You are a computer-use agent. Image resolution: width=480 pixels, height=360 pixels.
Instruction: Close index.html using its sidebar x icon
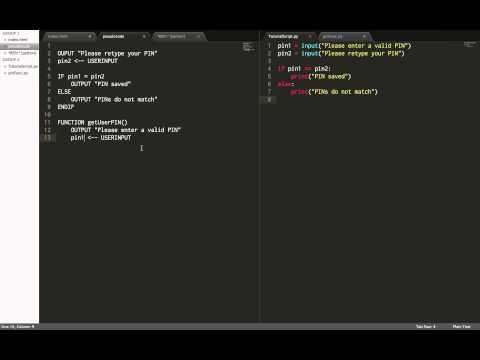[5, 40]
